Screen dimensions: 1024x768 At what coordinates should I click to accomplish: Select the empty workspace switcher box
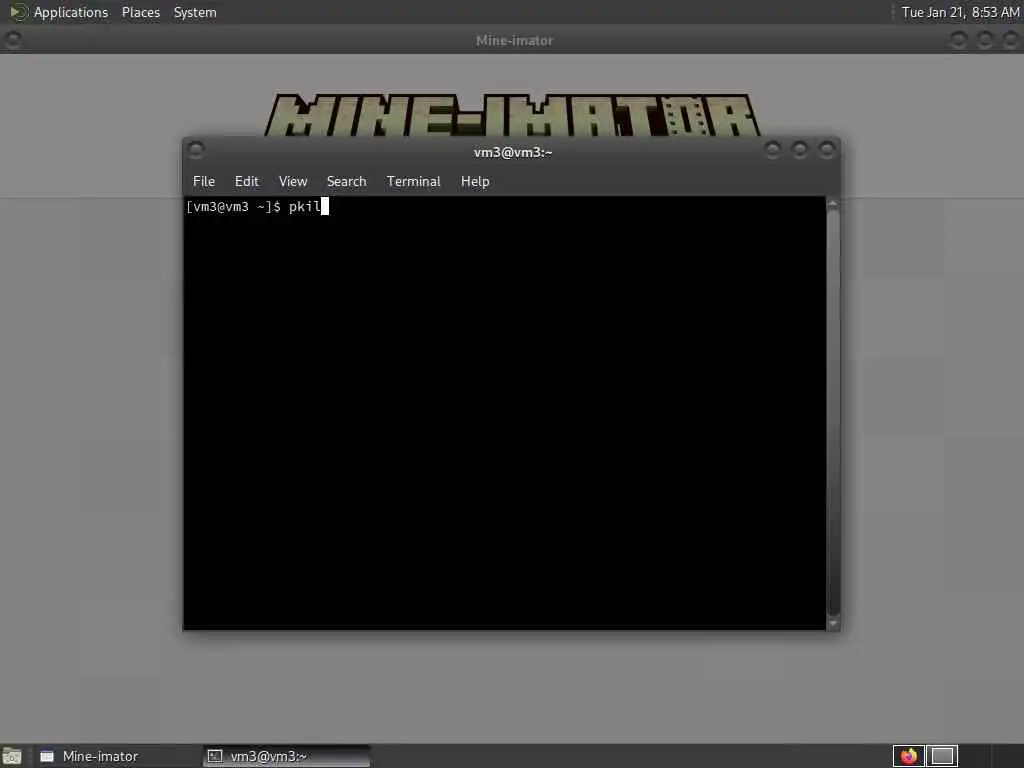click(x=942, y=756)
